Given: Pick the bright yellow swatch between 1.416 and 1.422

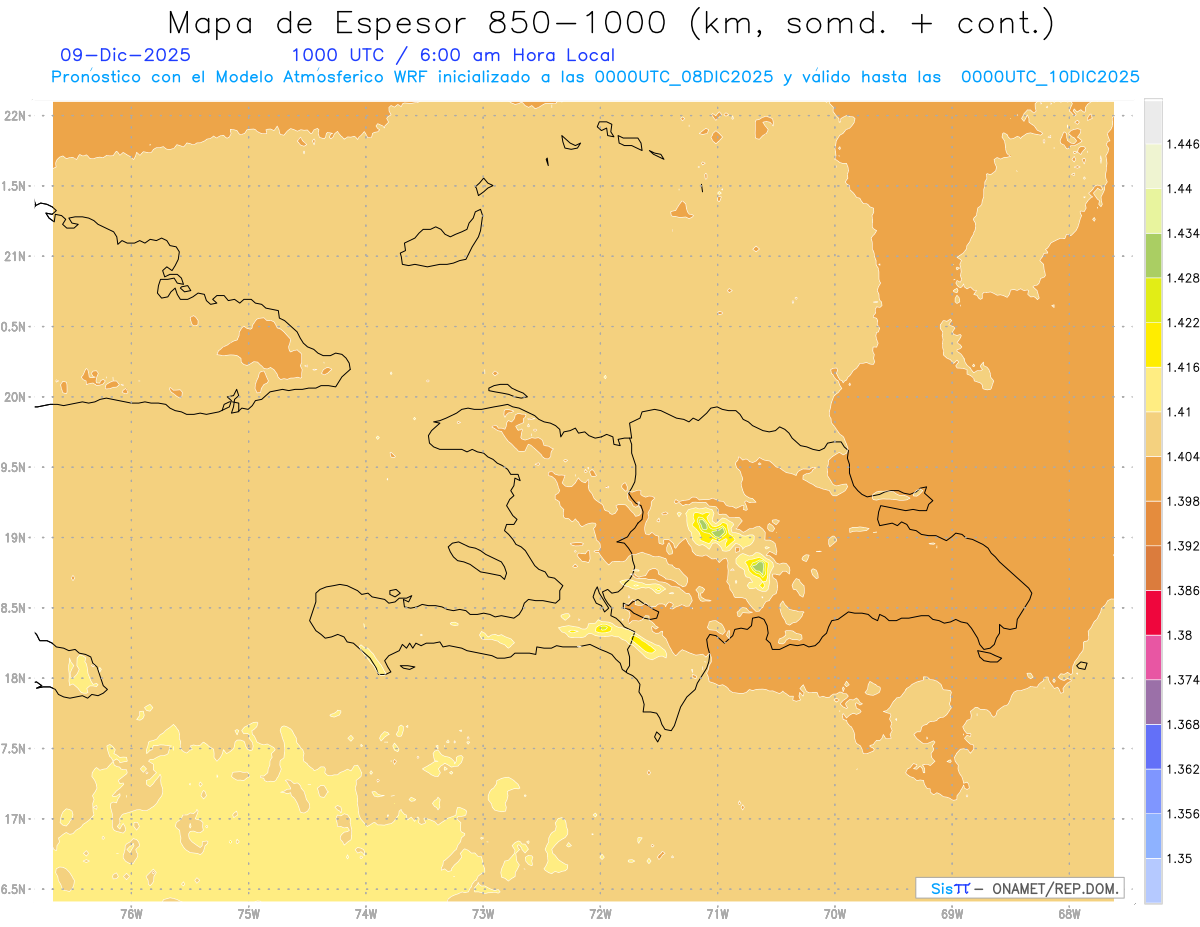Looking at the screenshot, I should 1153,345.
